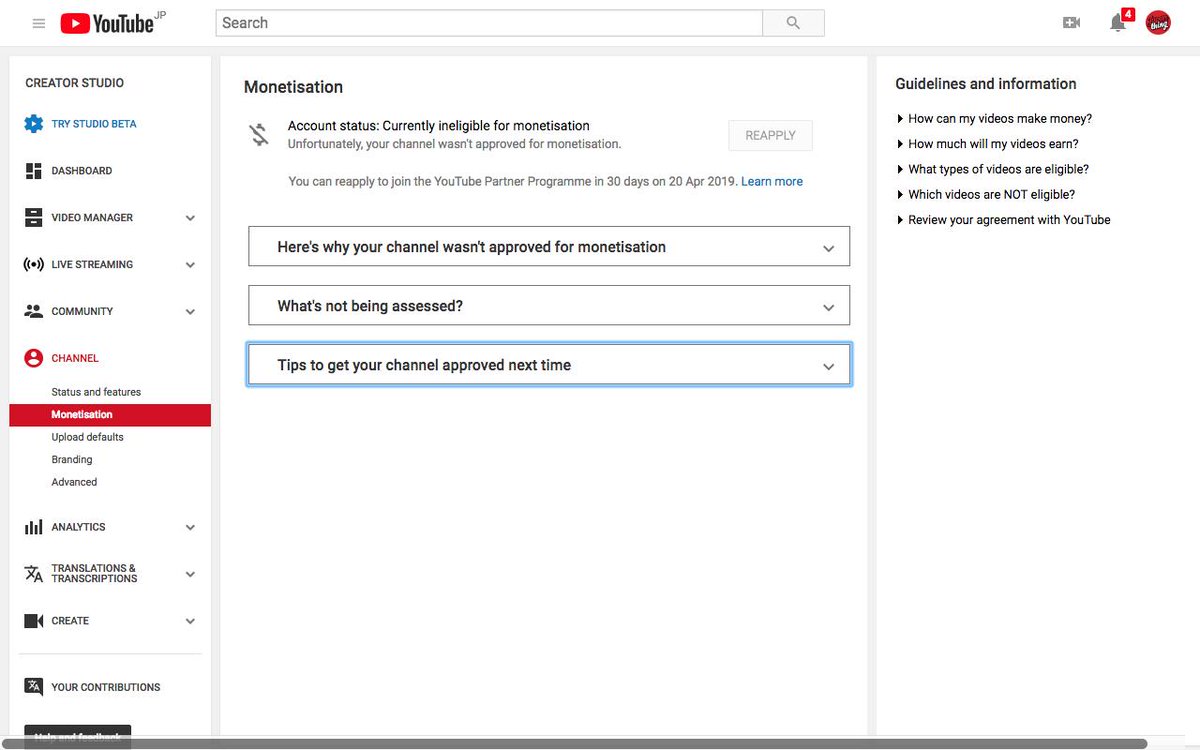
Task: Expand Create section chevron
Action: click(190, 621)
